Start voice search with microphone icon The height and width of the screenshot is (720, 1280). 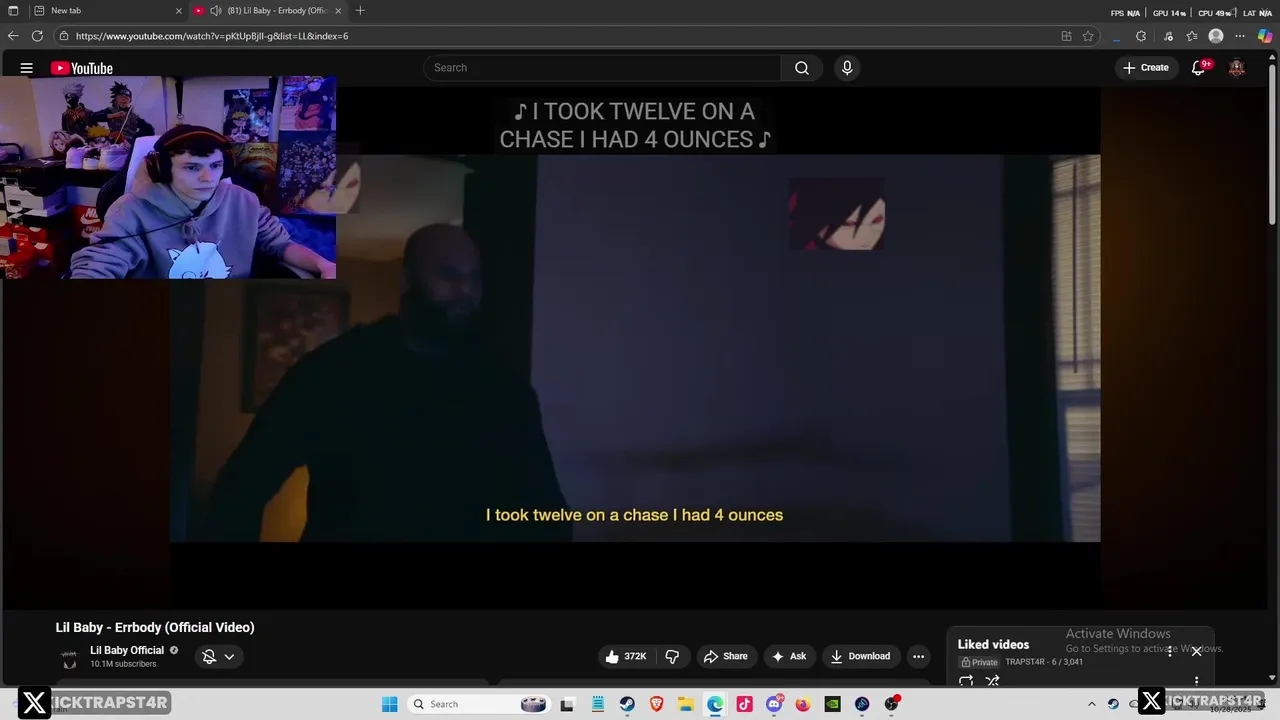(847, 68)
